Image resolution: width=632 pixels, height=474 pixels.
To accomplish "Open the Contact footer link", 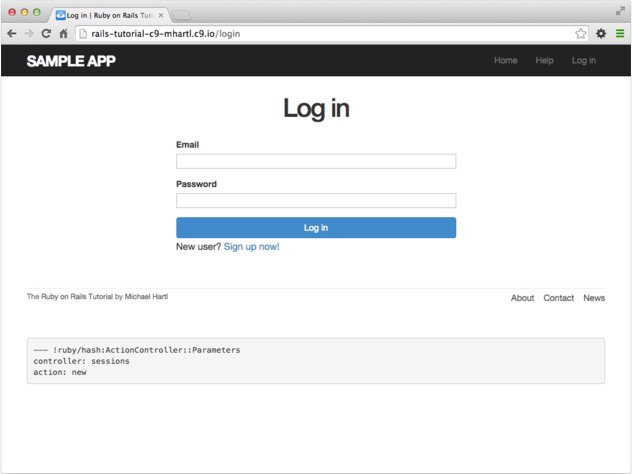I will (x=558, y=298).
